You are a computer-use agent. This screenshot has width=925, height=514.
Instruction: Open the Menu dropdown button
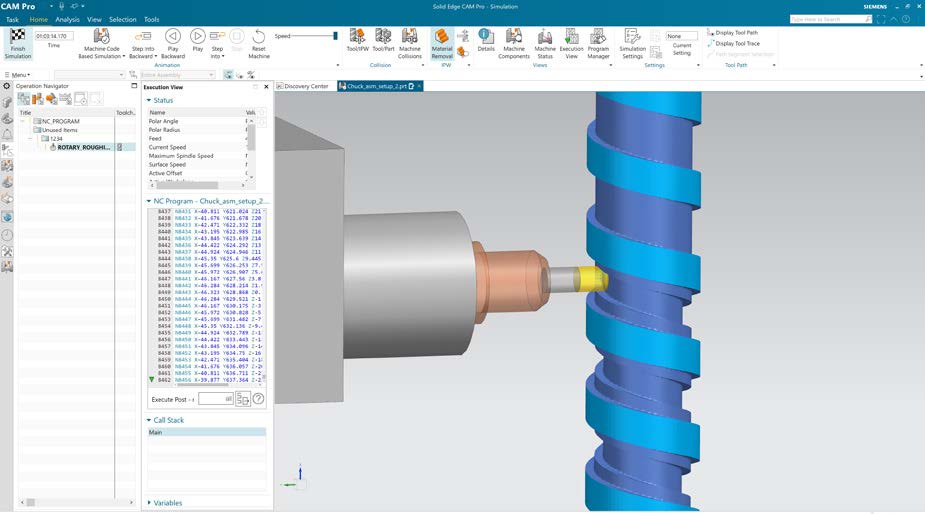(18, 75)
